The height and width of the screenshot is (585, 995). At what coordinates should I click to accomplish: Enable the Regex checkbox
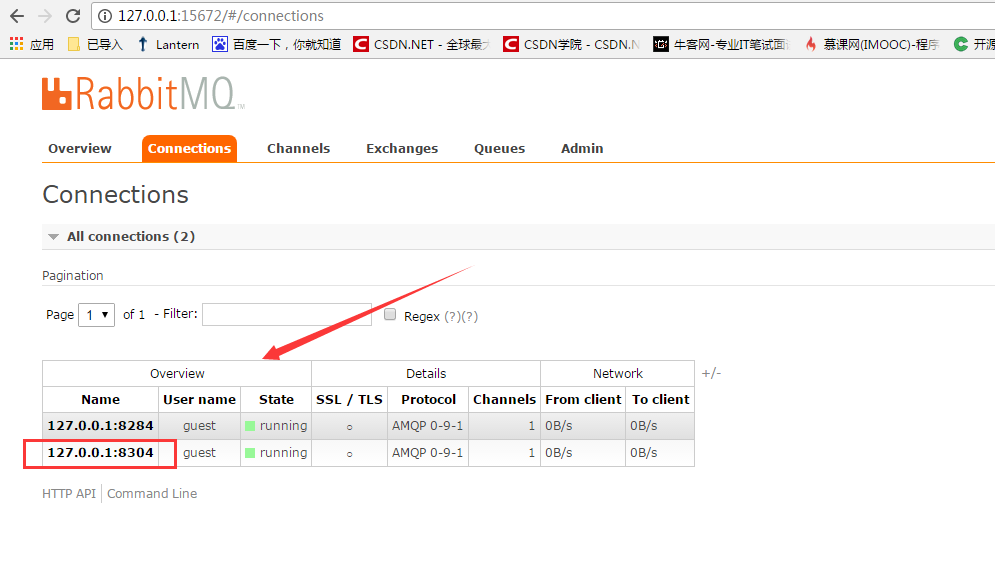[390, 315]
